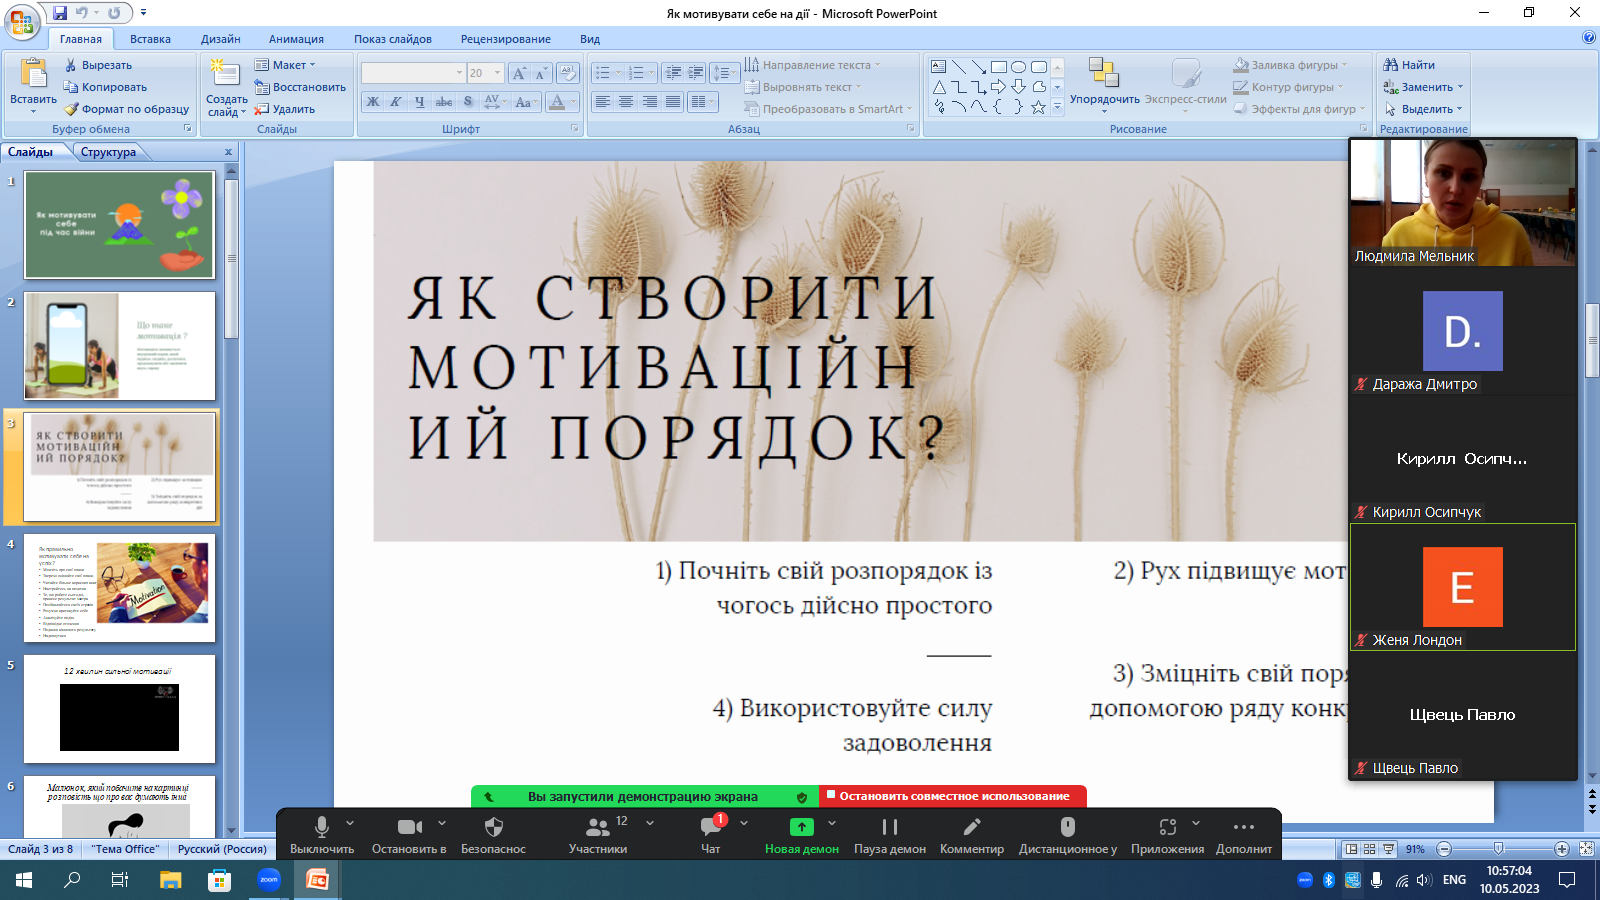The width and height of the screenshot is (1600, 900).
Task: Increase font size with the grow font icon
Action: 519,73
